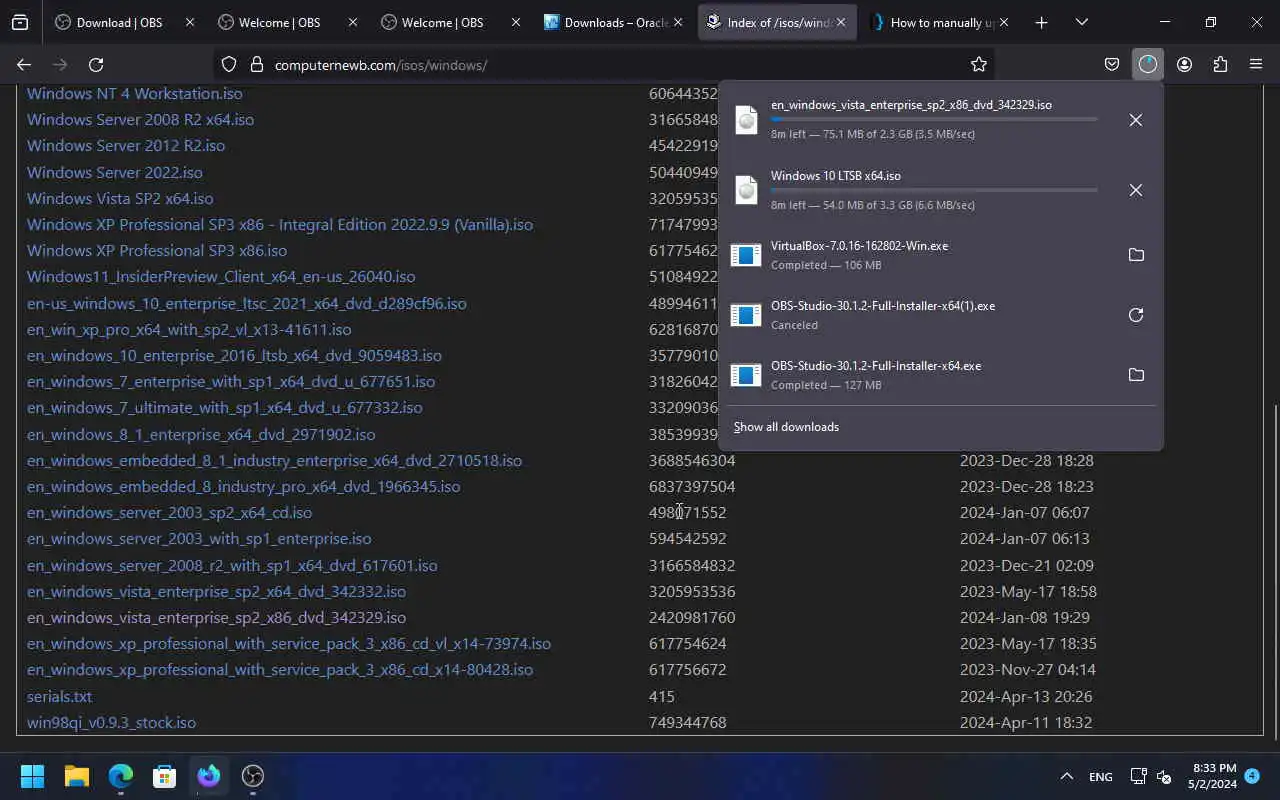Viewport: 1280px width, 800px height.
Task: Open Windows XP Professional SP3 x86.iso link
Action: point(157,250)
